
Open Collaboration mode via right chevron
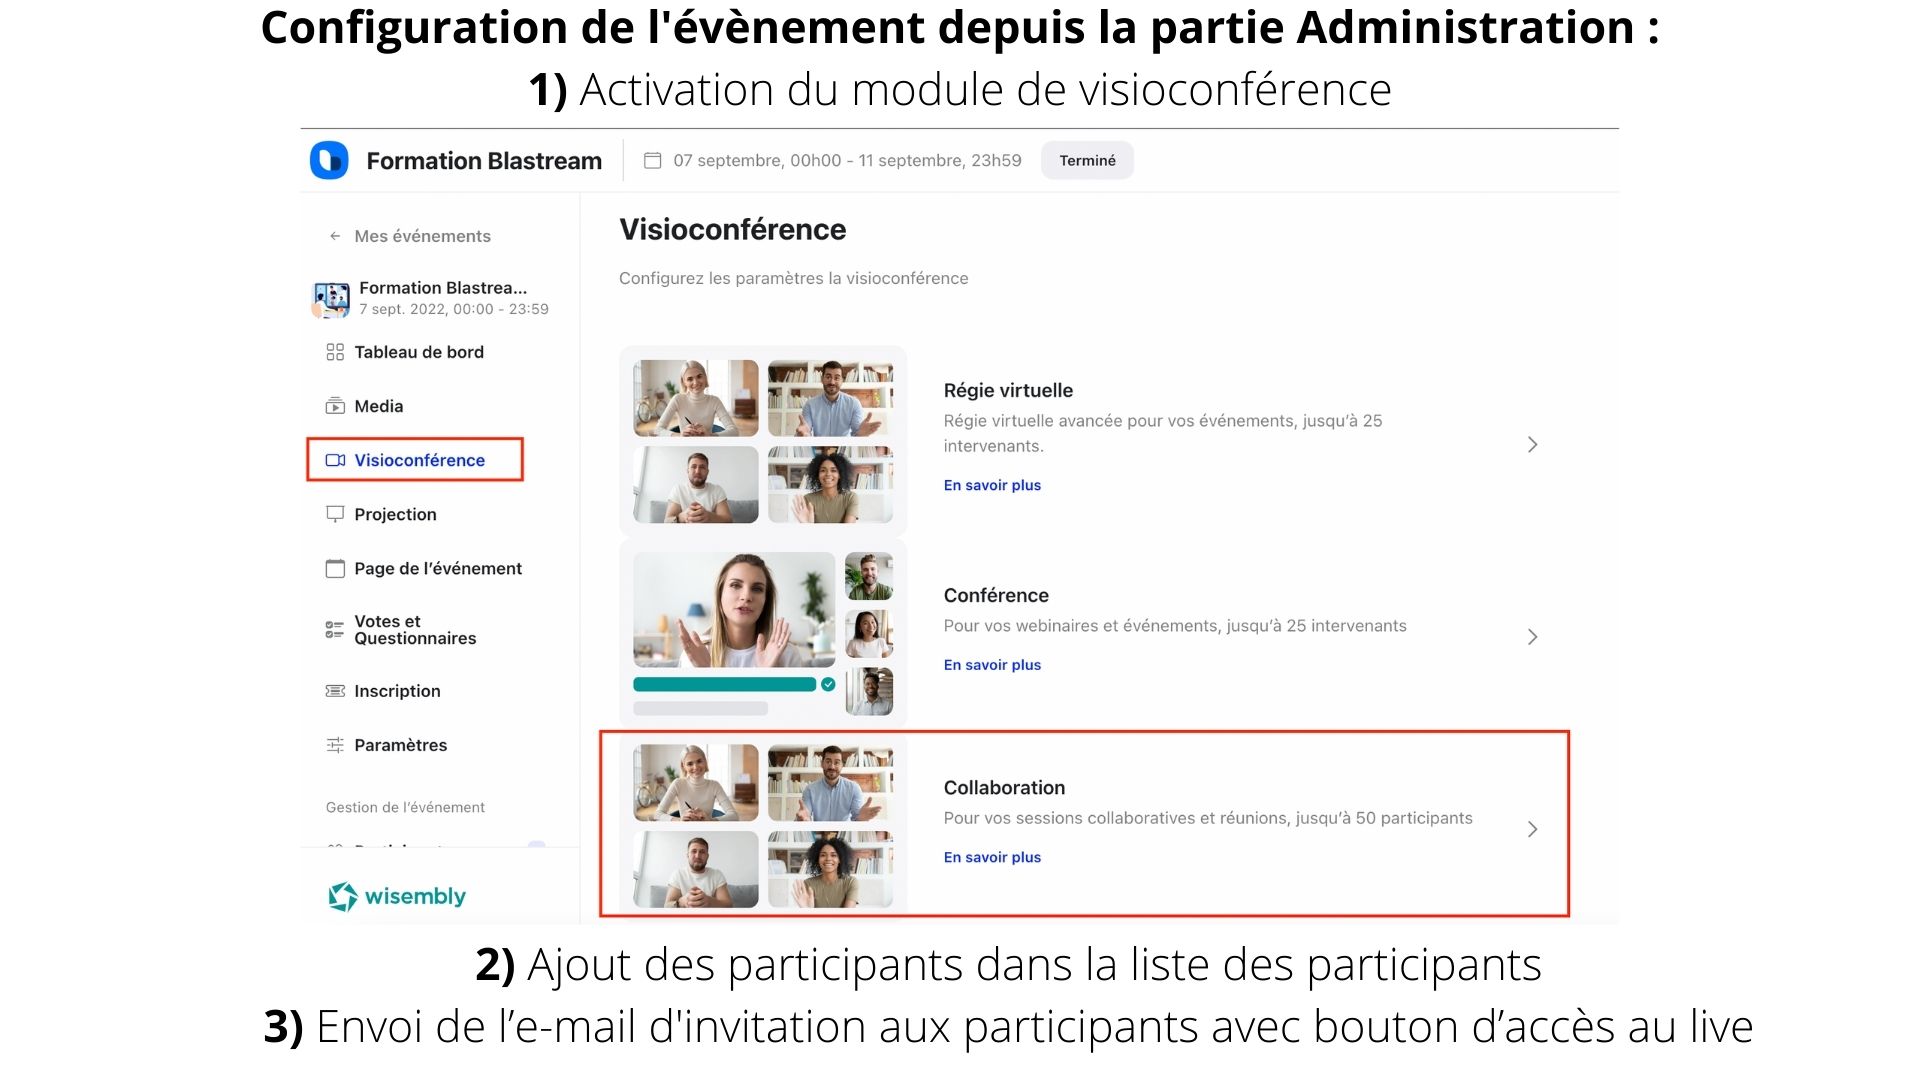pyautogui.click(x=1532, y=829)
